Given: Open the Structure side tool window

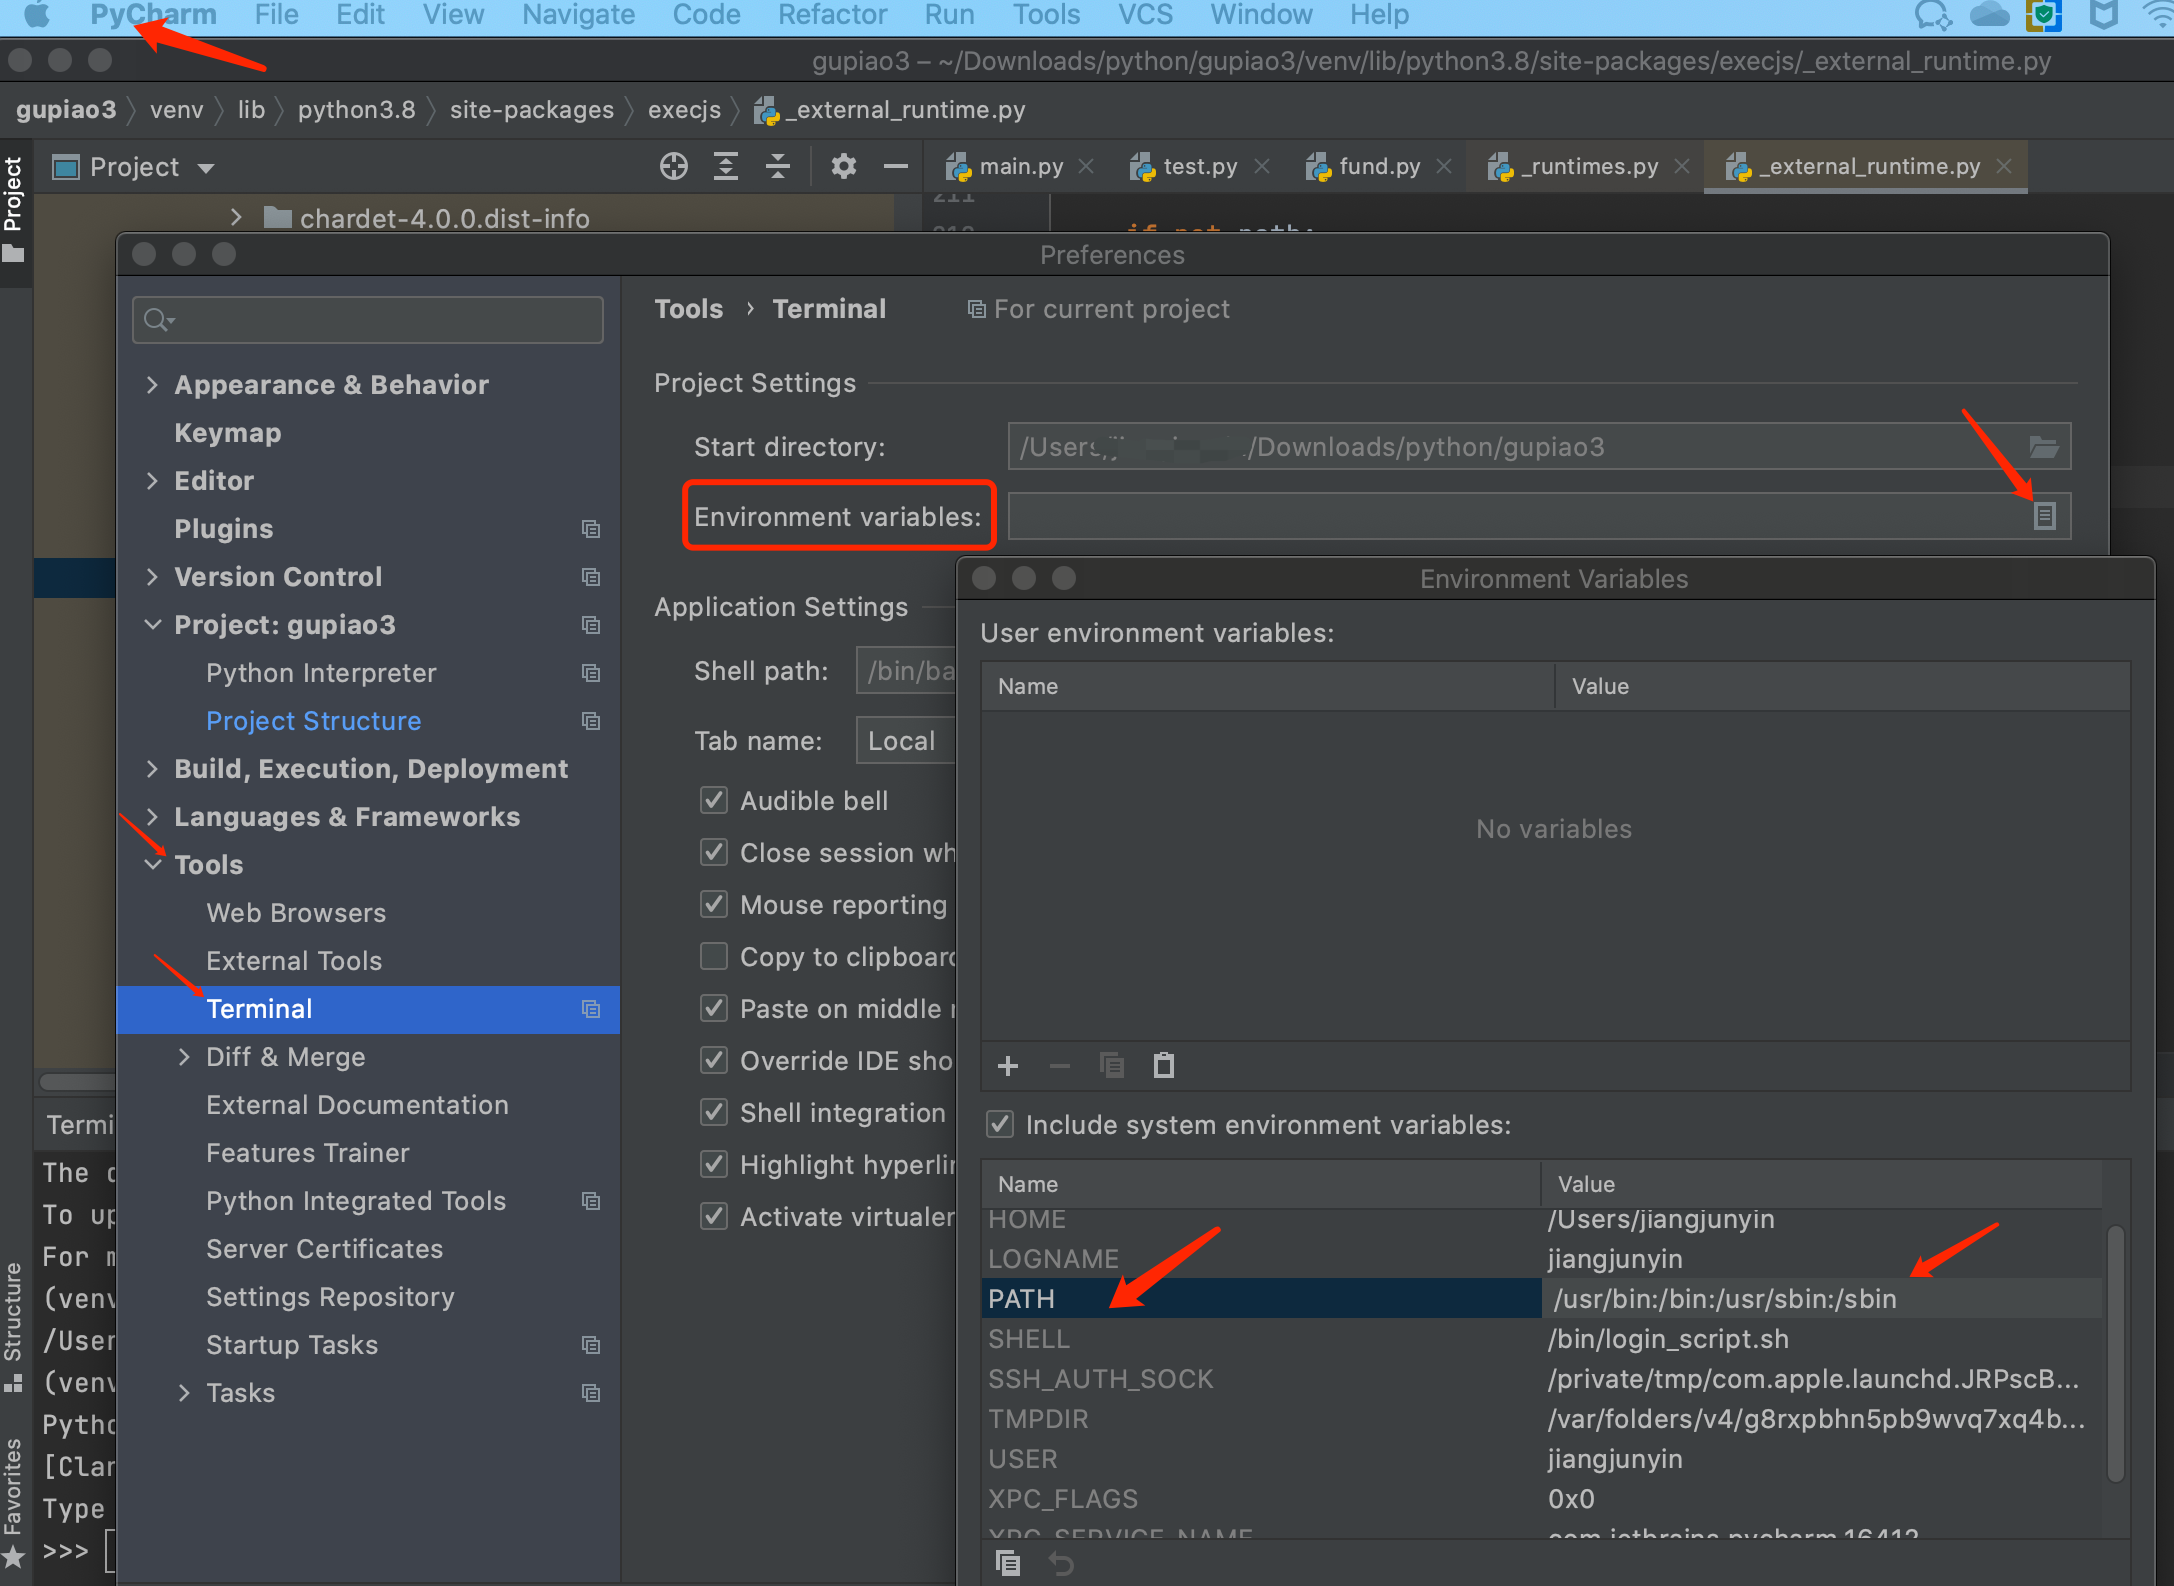Looking at the screenshot, I should point(13,1325).
